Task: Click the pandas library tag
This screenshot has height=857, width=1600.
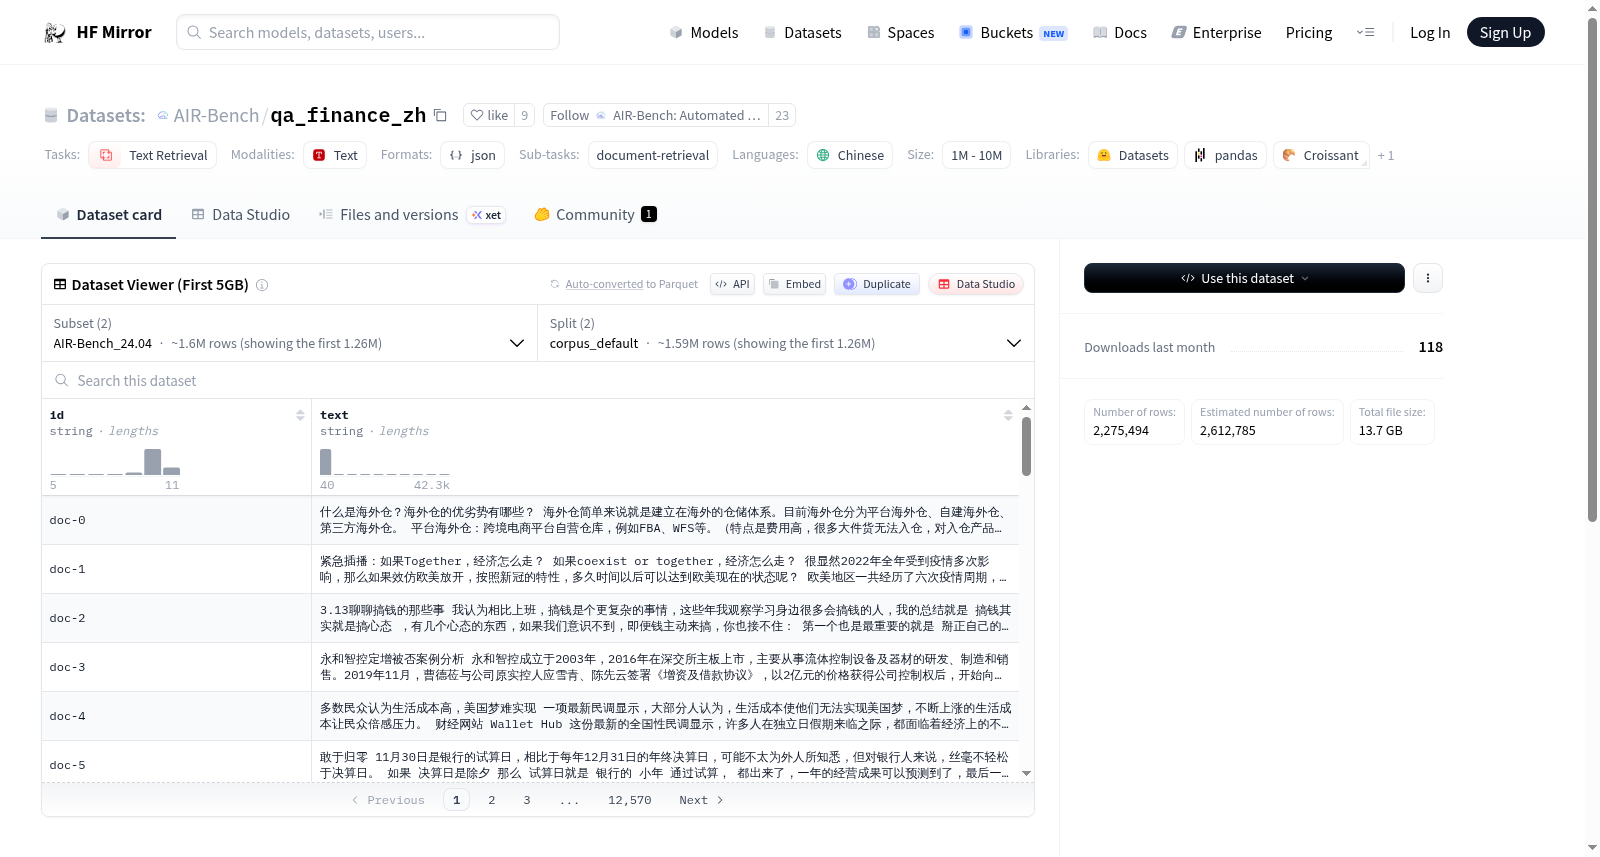Action: click(1225, 155)
